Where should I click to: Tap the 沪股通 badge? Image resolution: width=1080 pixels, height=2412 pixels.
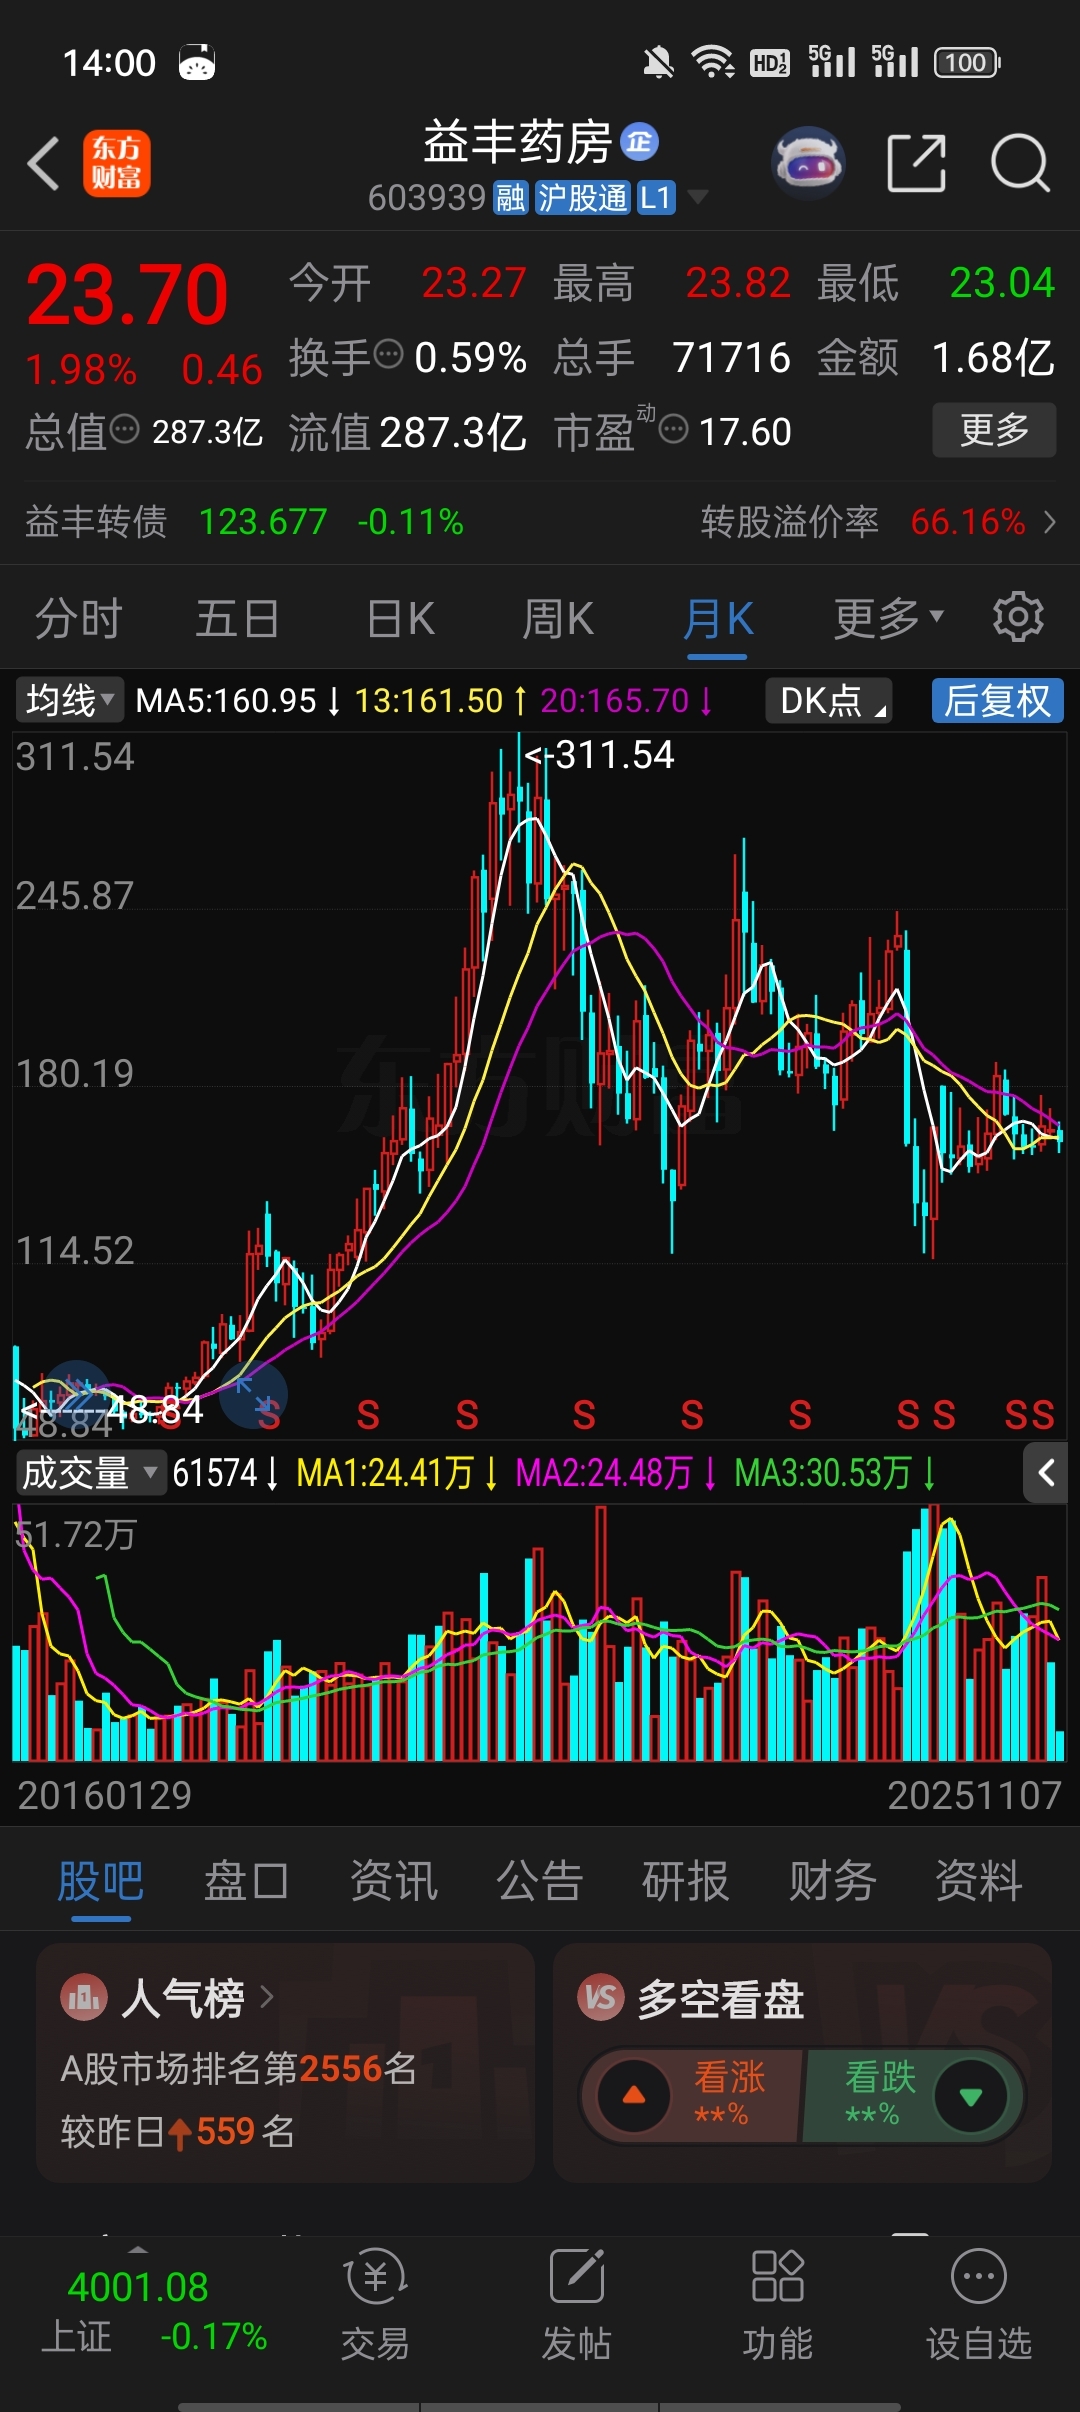tap(582, 198)
